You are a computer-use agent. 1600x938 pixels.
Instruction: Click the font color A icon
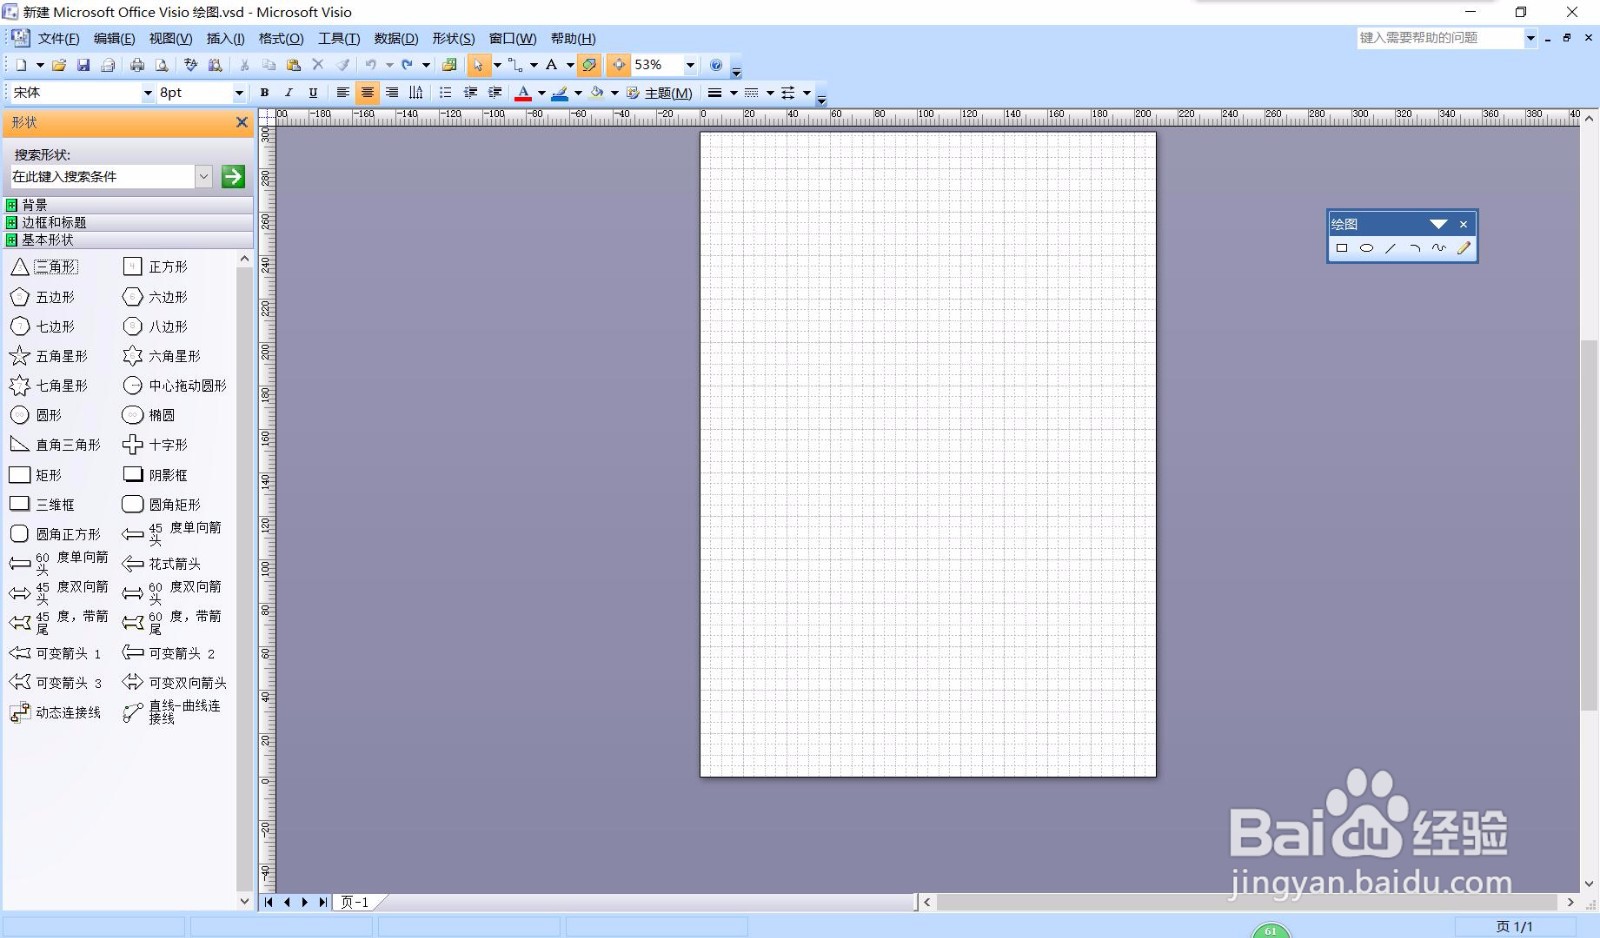click(x=523, y=93)
